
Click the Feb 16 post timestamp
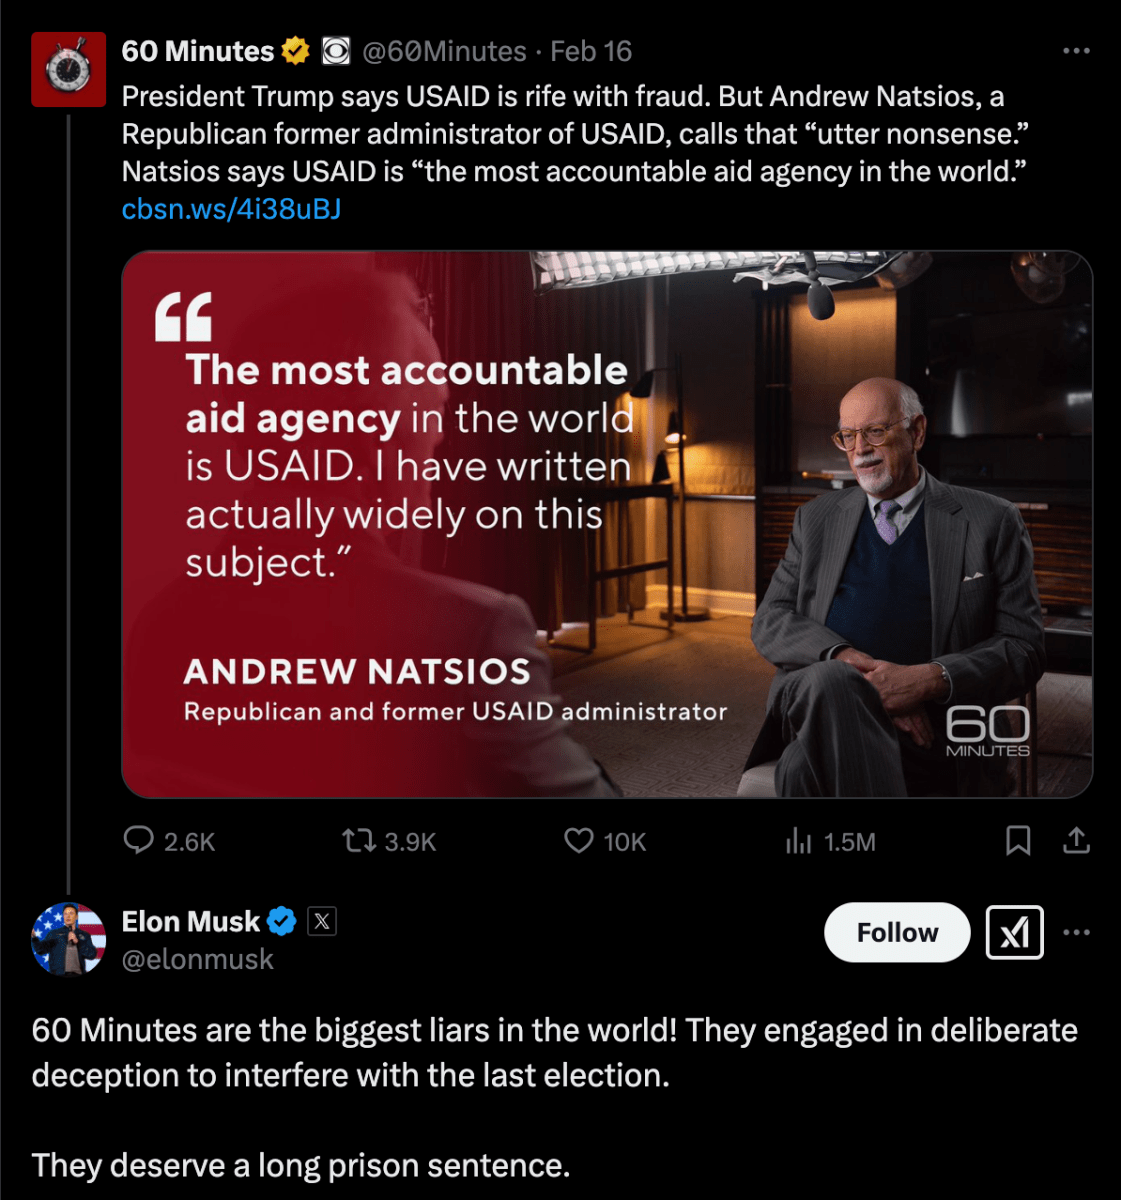pyautogui.click(x=591, y=51)
